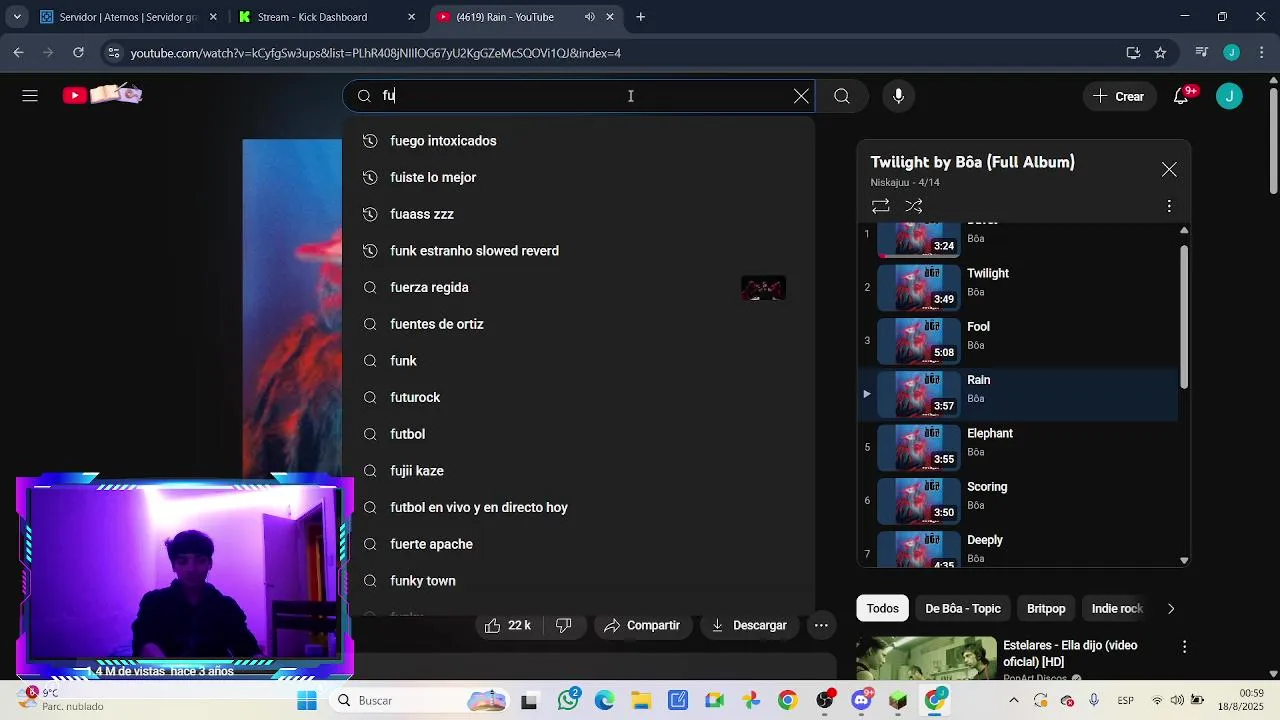This screenshot has height=720, width=1280.
Task: Pick suggestion 'fuego intoxicados'
Action: coord(578,141)
